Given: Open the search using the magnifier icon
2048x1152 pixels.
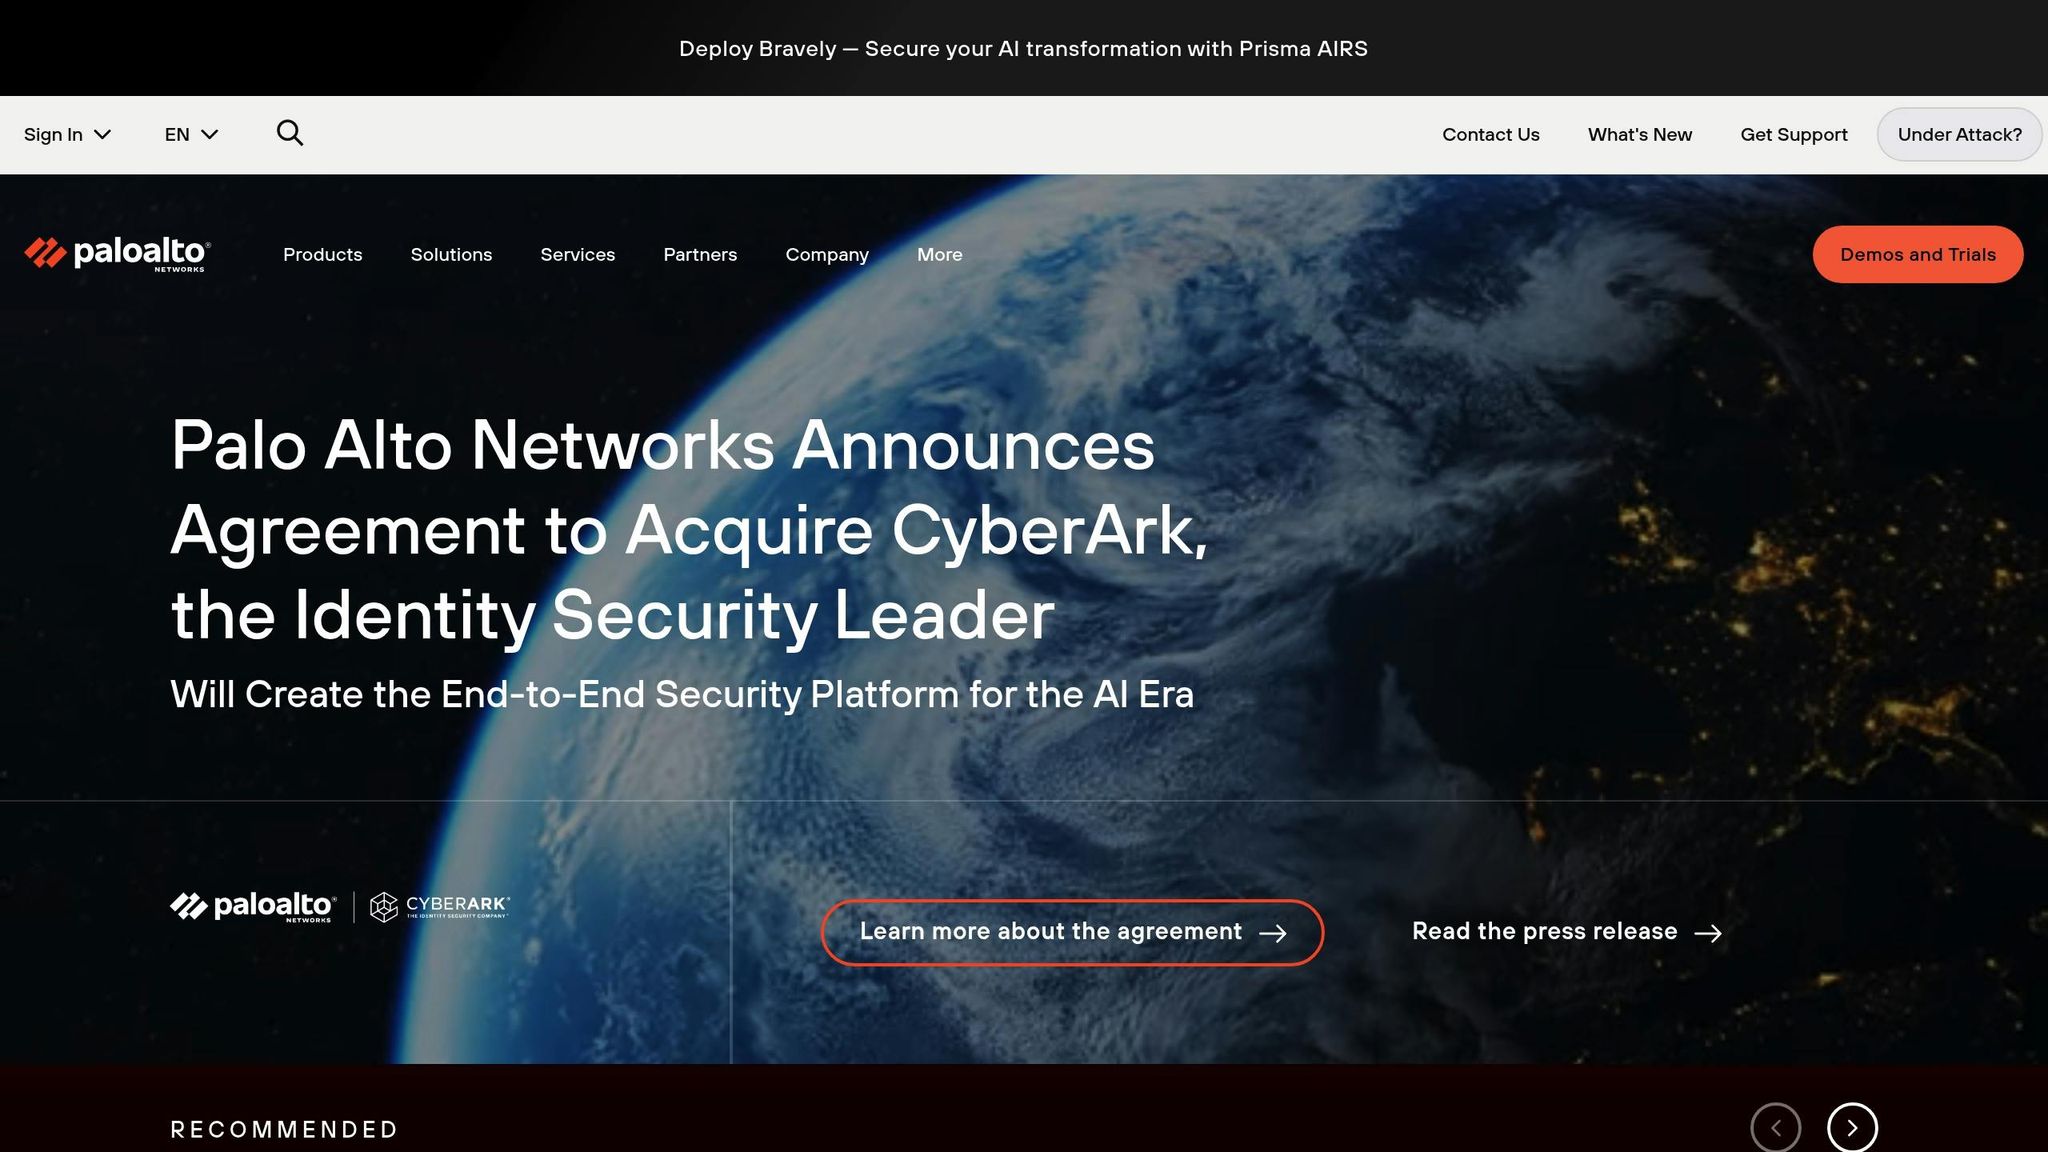Looking at the screenshot, I should (289, 133).
